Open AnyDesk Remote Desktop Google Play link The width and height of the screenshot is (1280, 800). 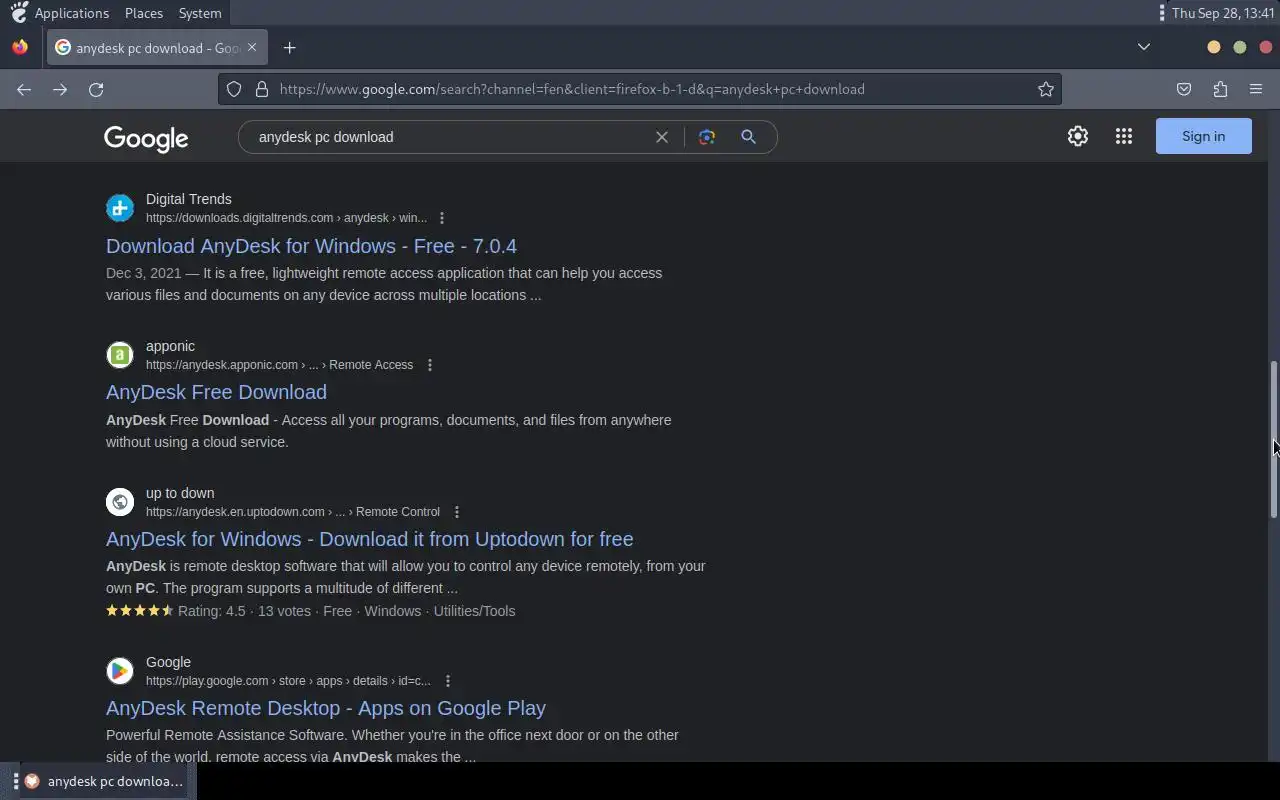(x=326, y=708)
